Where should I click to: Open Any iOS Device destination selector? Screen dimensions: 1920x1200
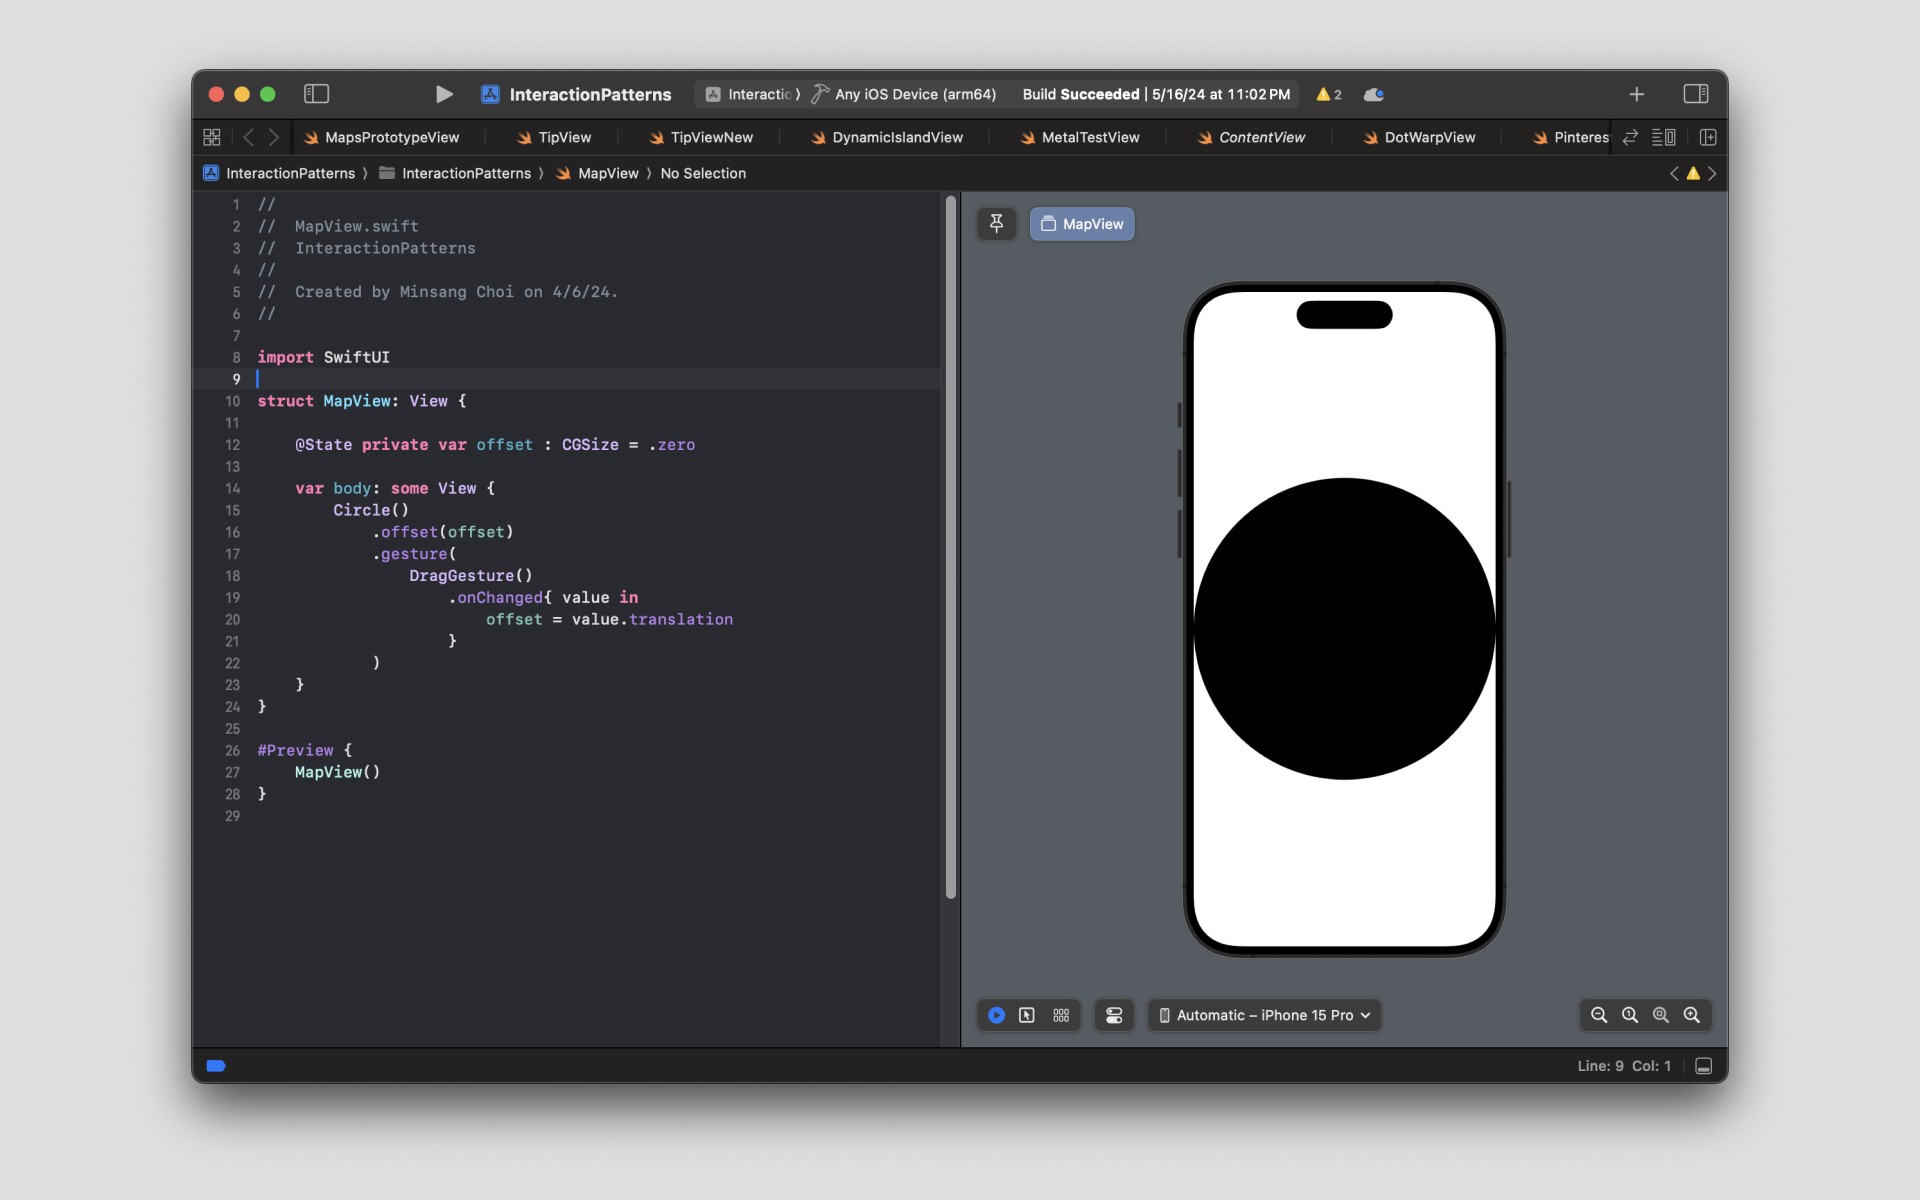click(914, 94)
